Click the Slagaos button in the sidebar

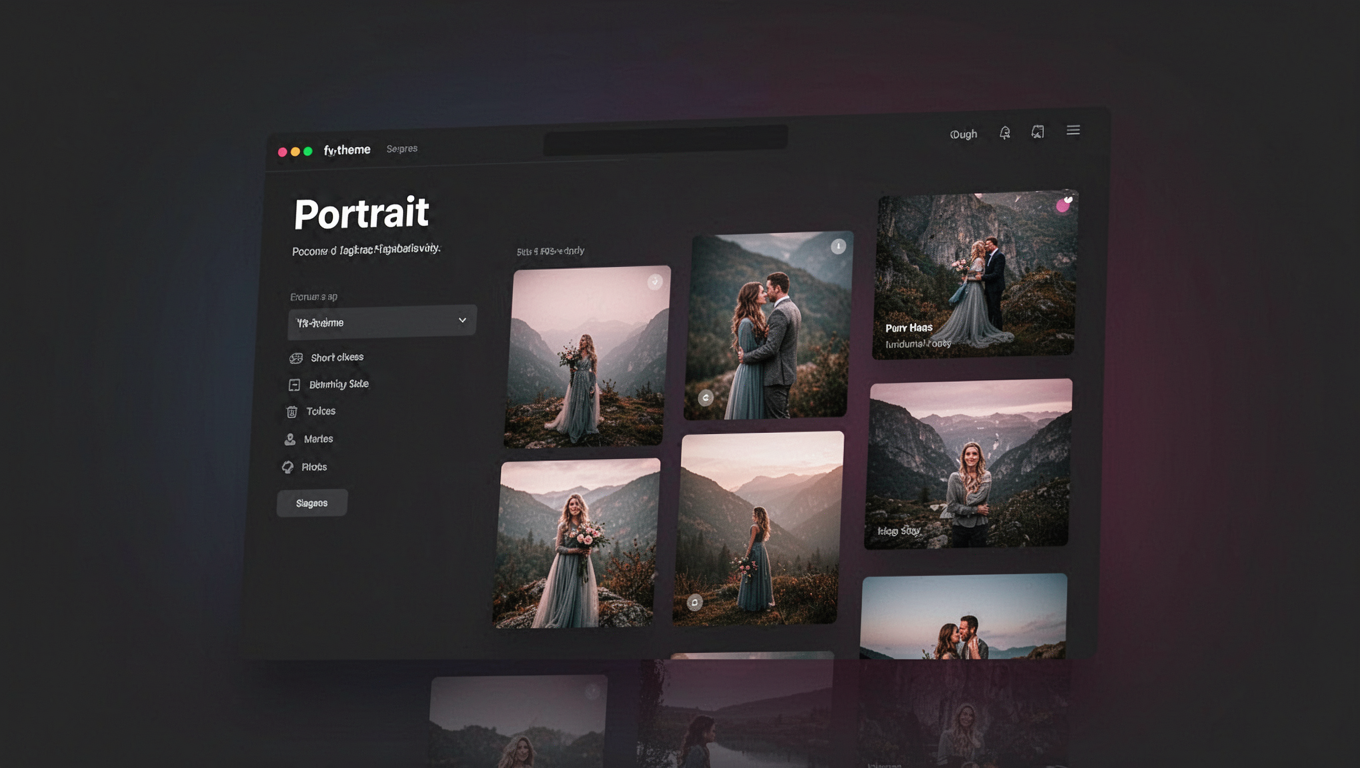pos(312,502)
